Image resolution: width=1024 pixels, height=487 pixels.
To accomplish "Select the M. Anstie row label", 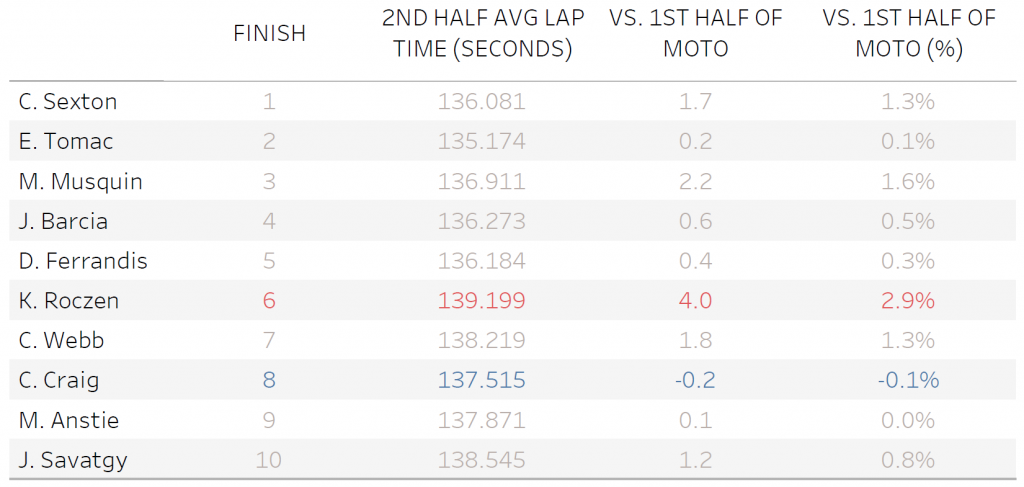I will click(67, 420).
